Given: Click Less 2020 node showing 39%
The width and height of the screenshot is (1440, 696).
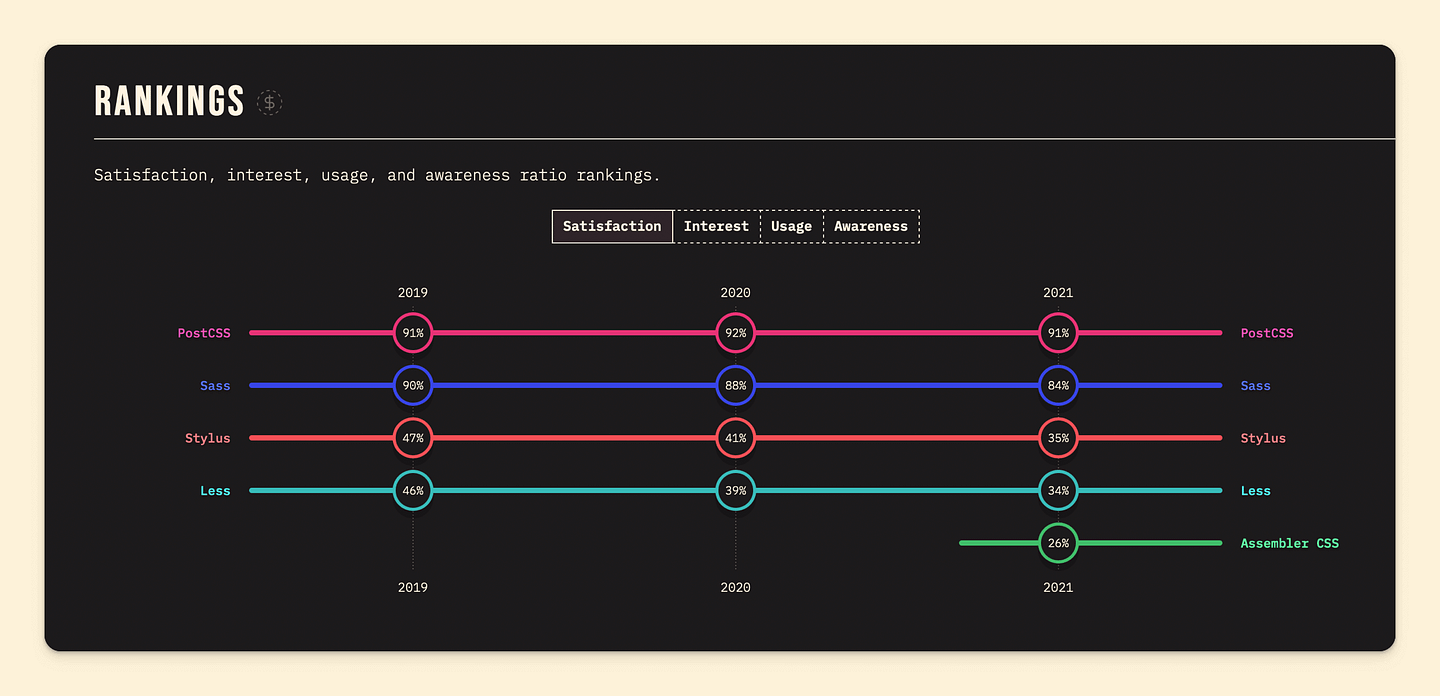Looking at the screenshot, I should (x=736, y=490).
